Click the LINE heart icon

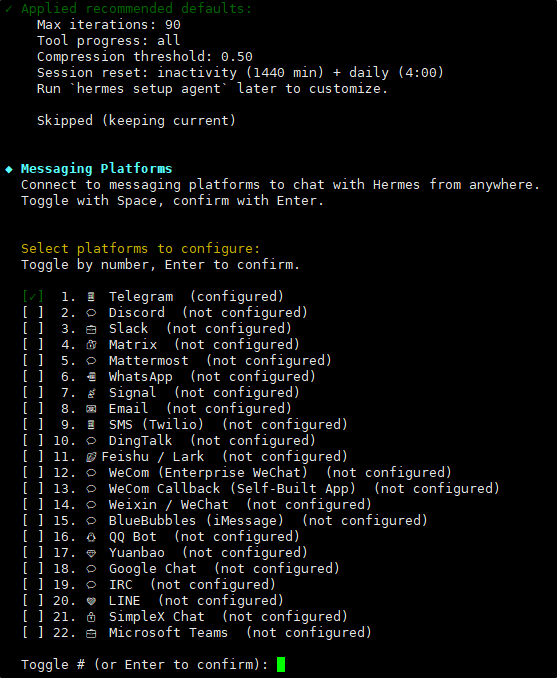click(91, 601)
